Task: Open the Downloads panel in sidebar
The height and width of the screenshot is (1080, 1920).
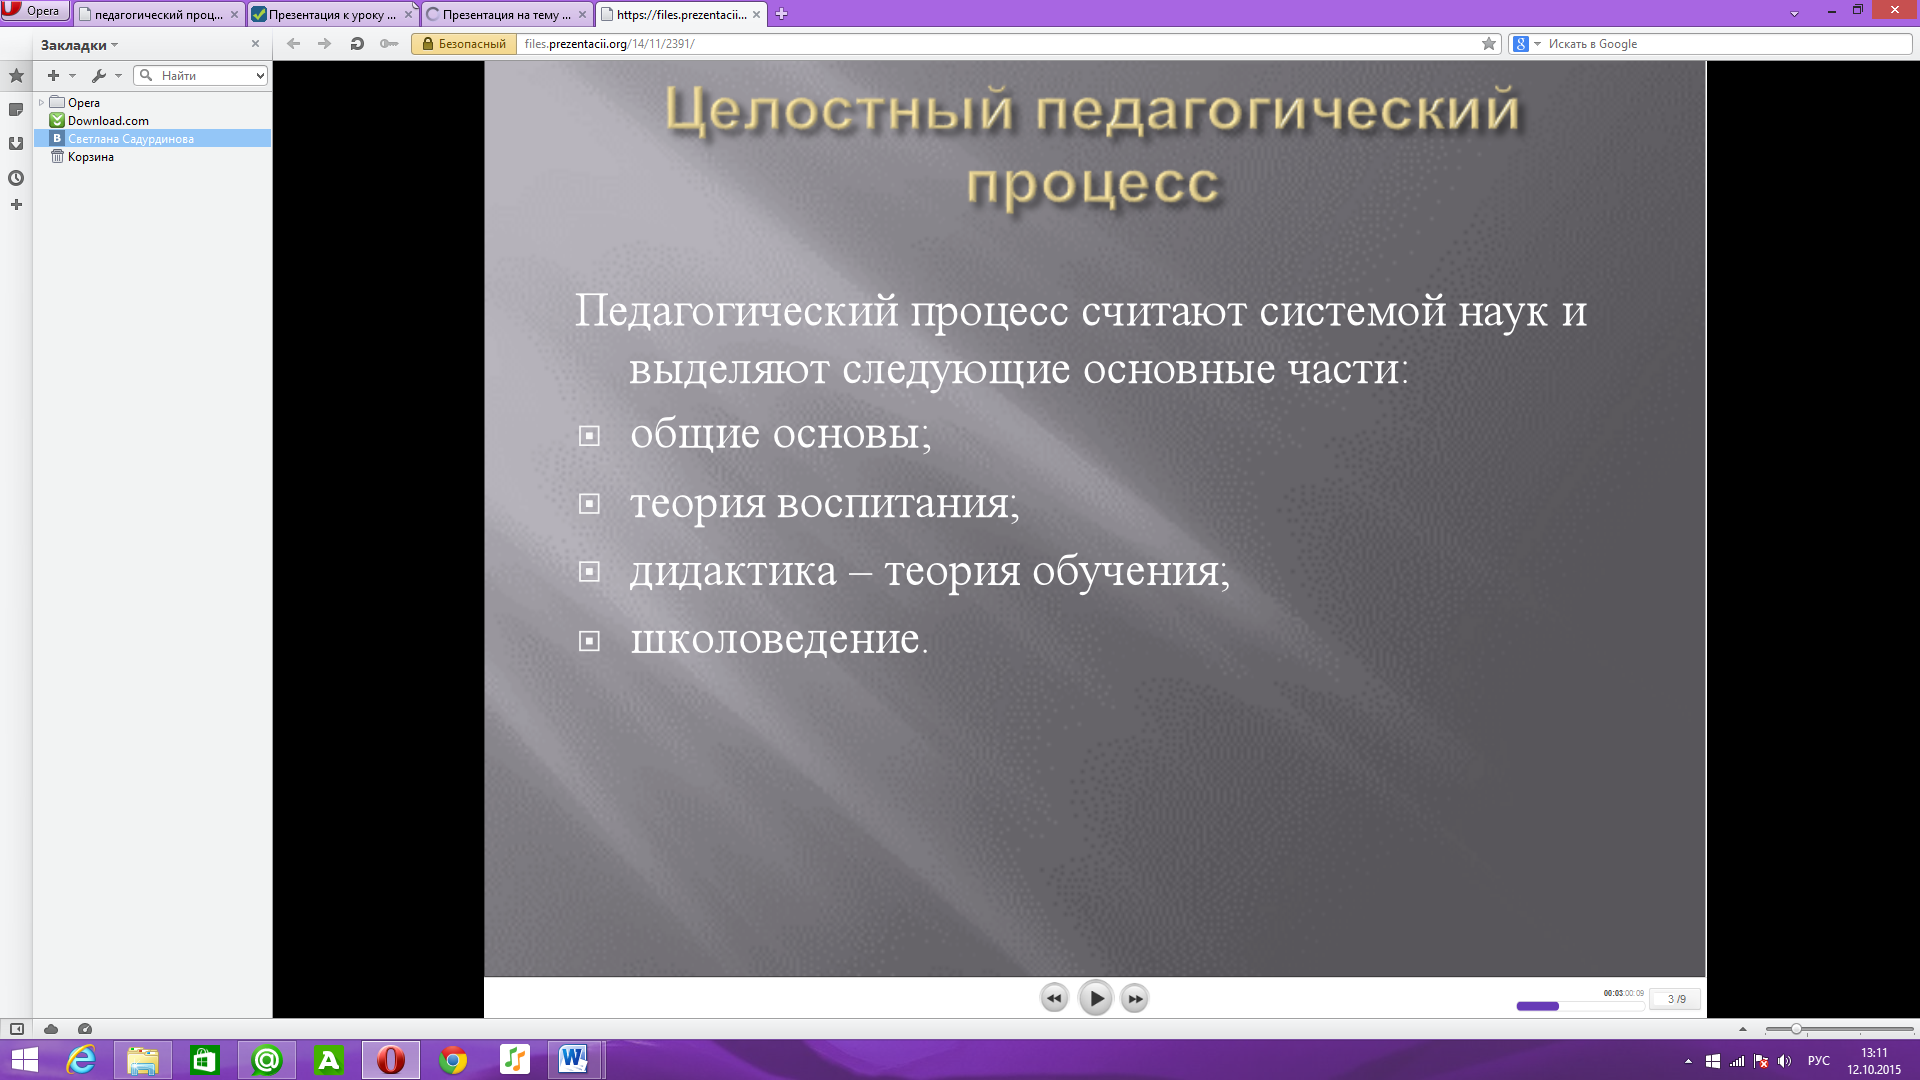Action: [16, 144]
